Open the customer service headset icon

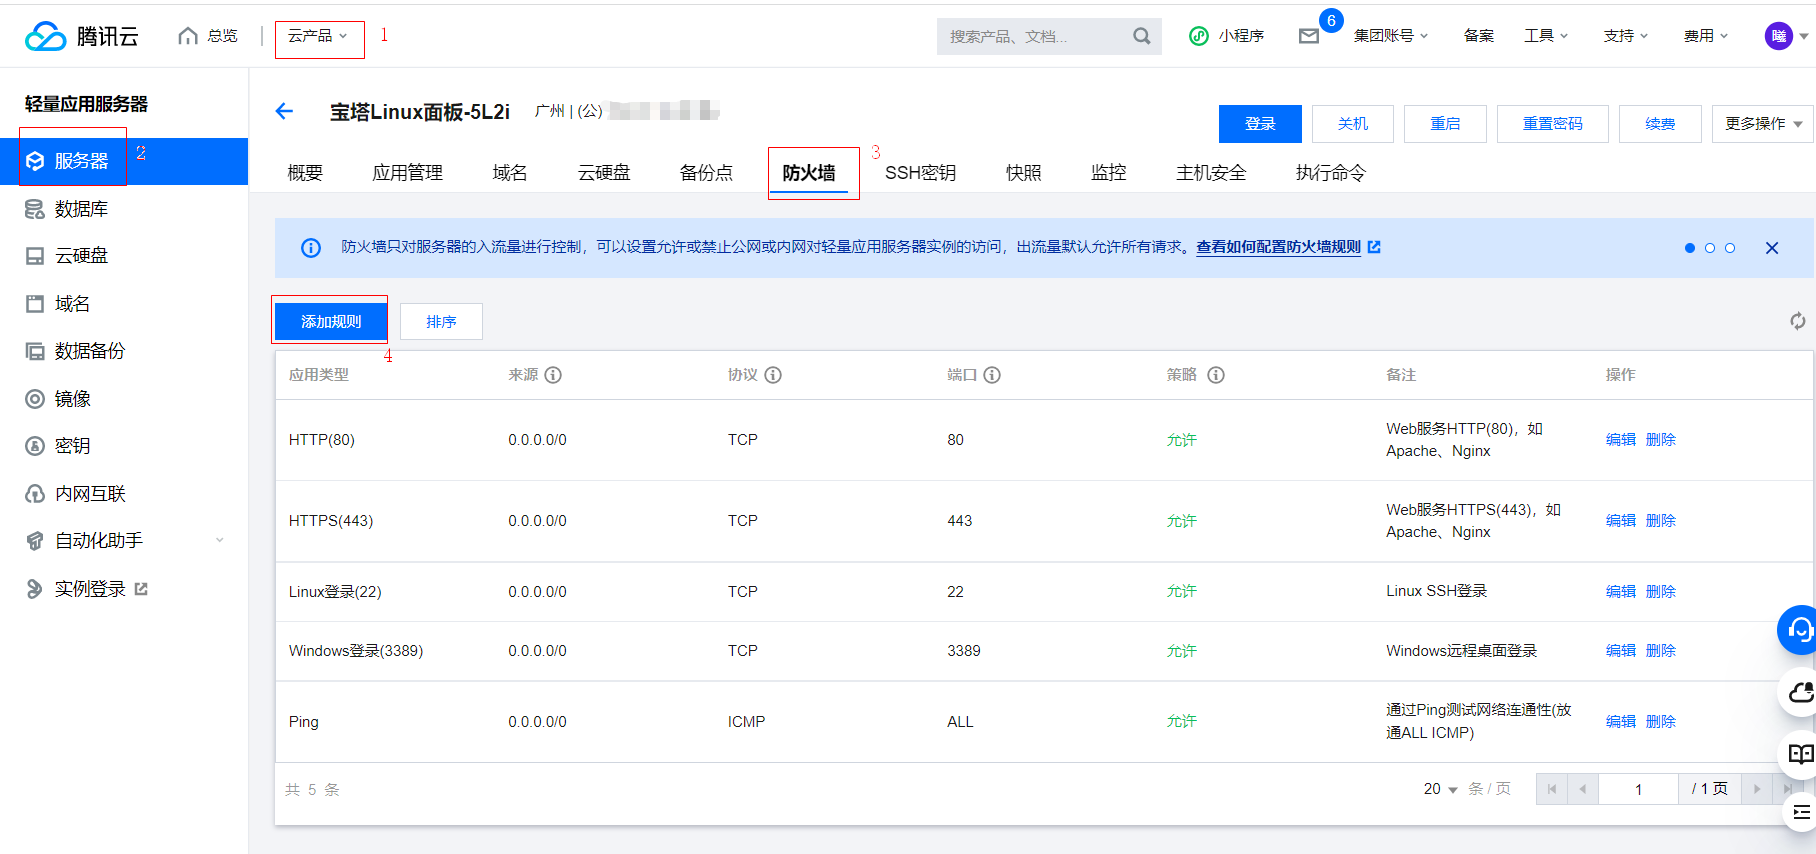point(1798,630)
